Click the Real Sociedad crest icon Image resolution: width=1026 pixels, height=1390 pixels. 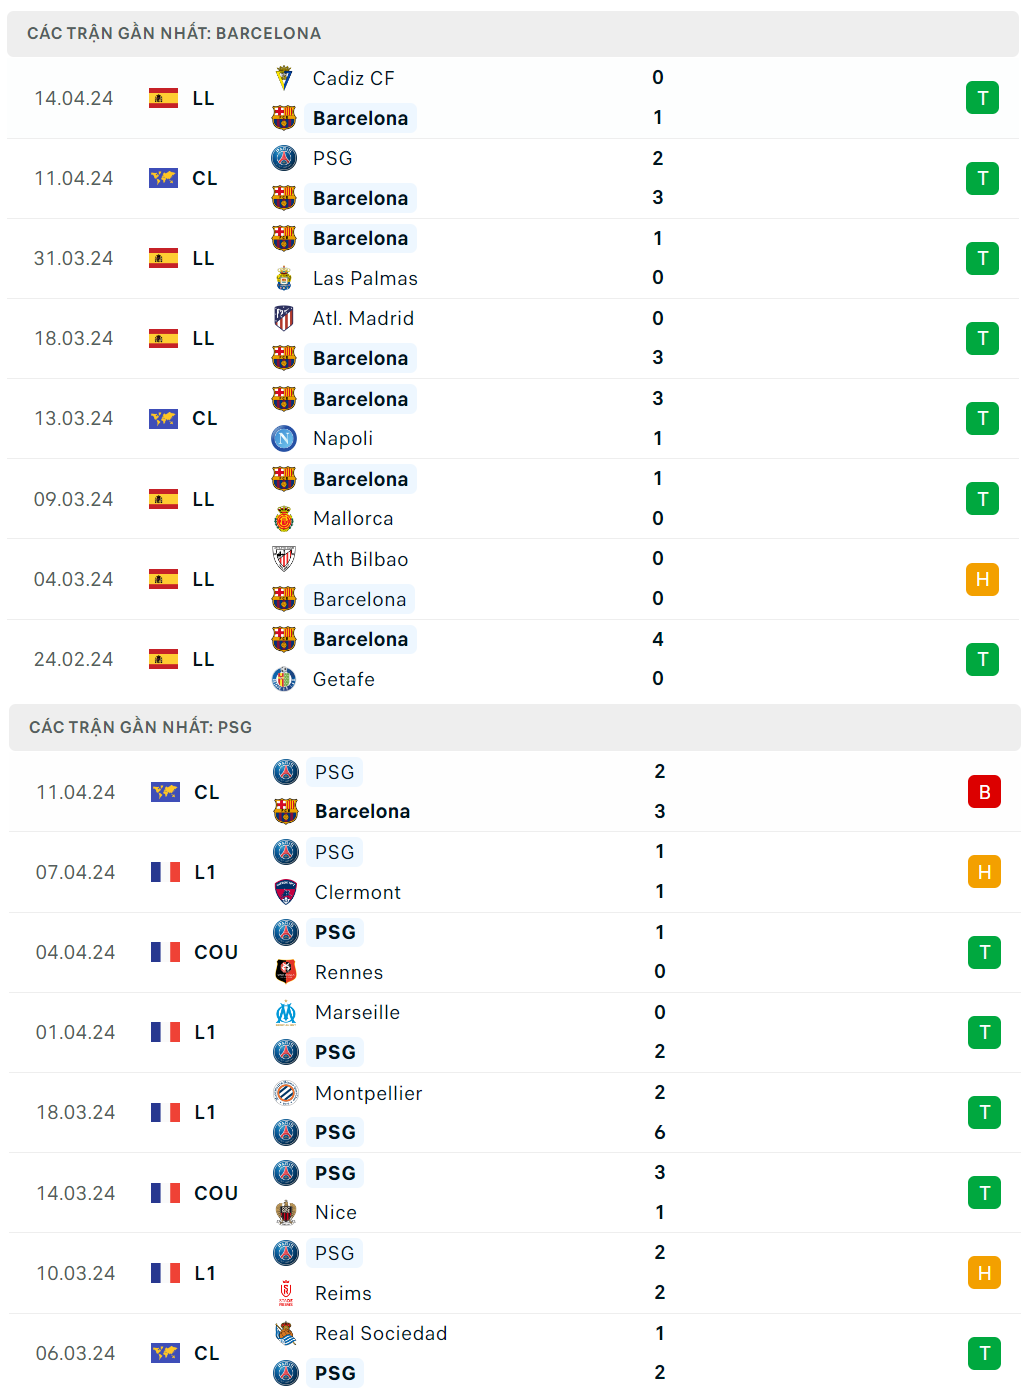(286, 1333)
